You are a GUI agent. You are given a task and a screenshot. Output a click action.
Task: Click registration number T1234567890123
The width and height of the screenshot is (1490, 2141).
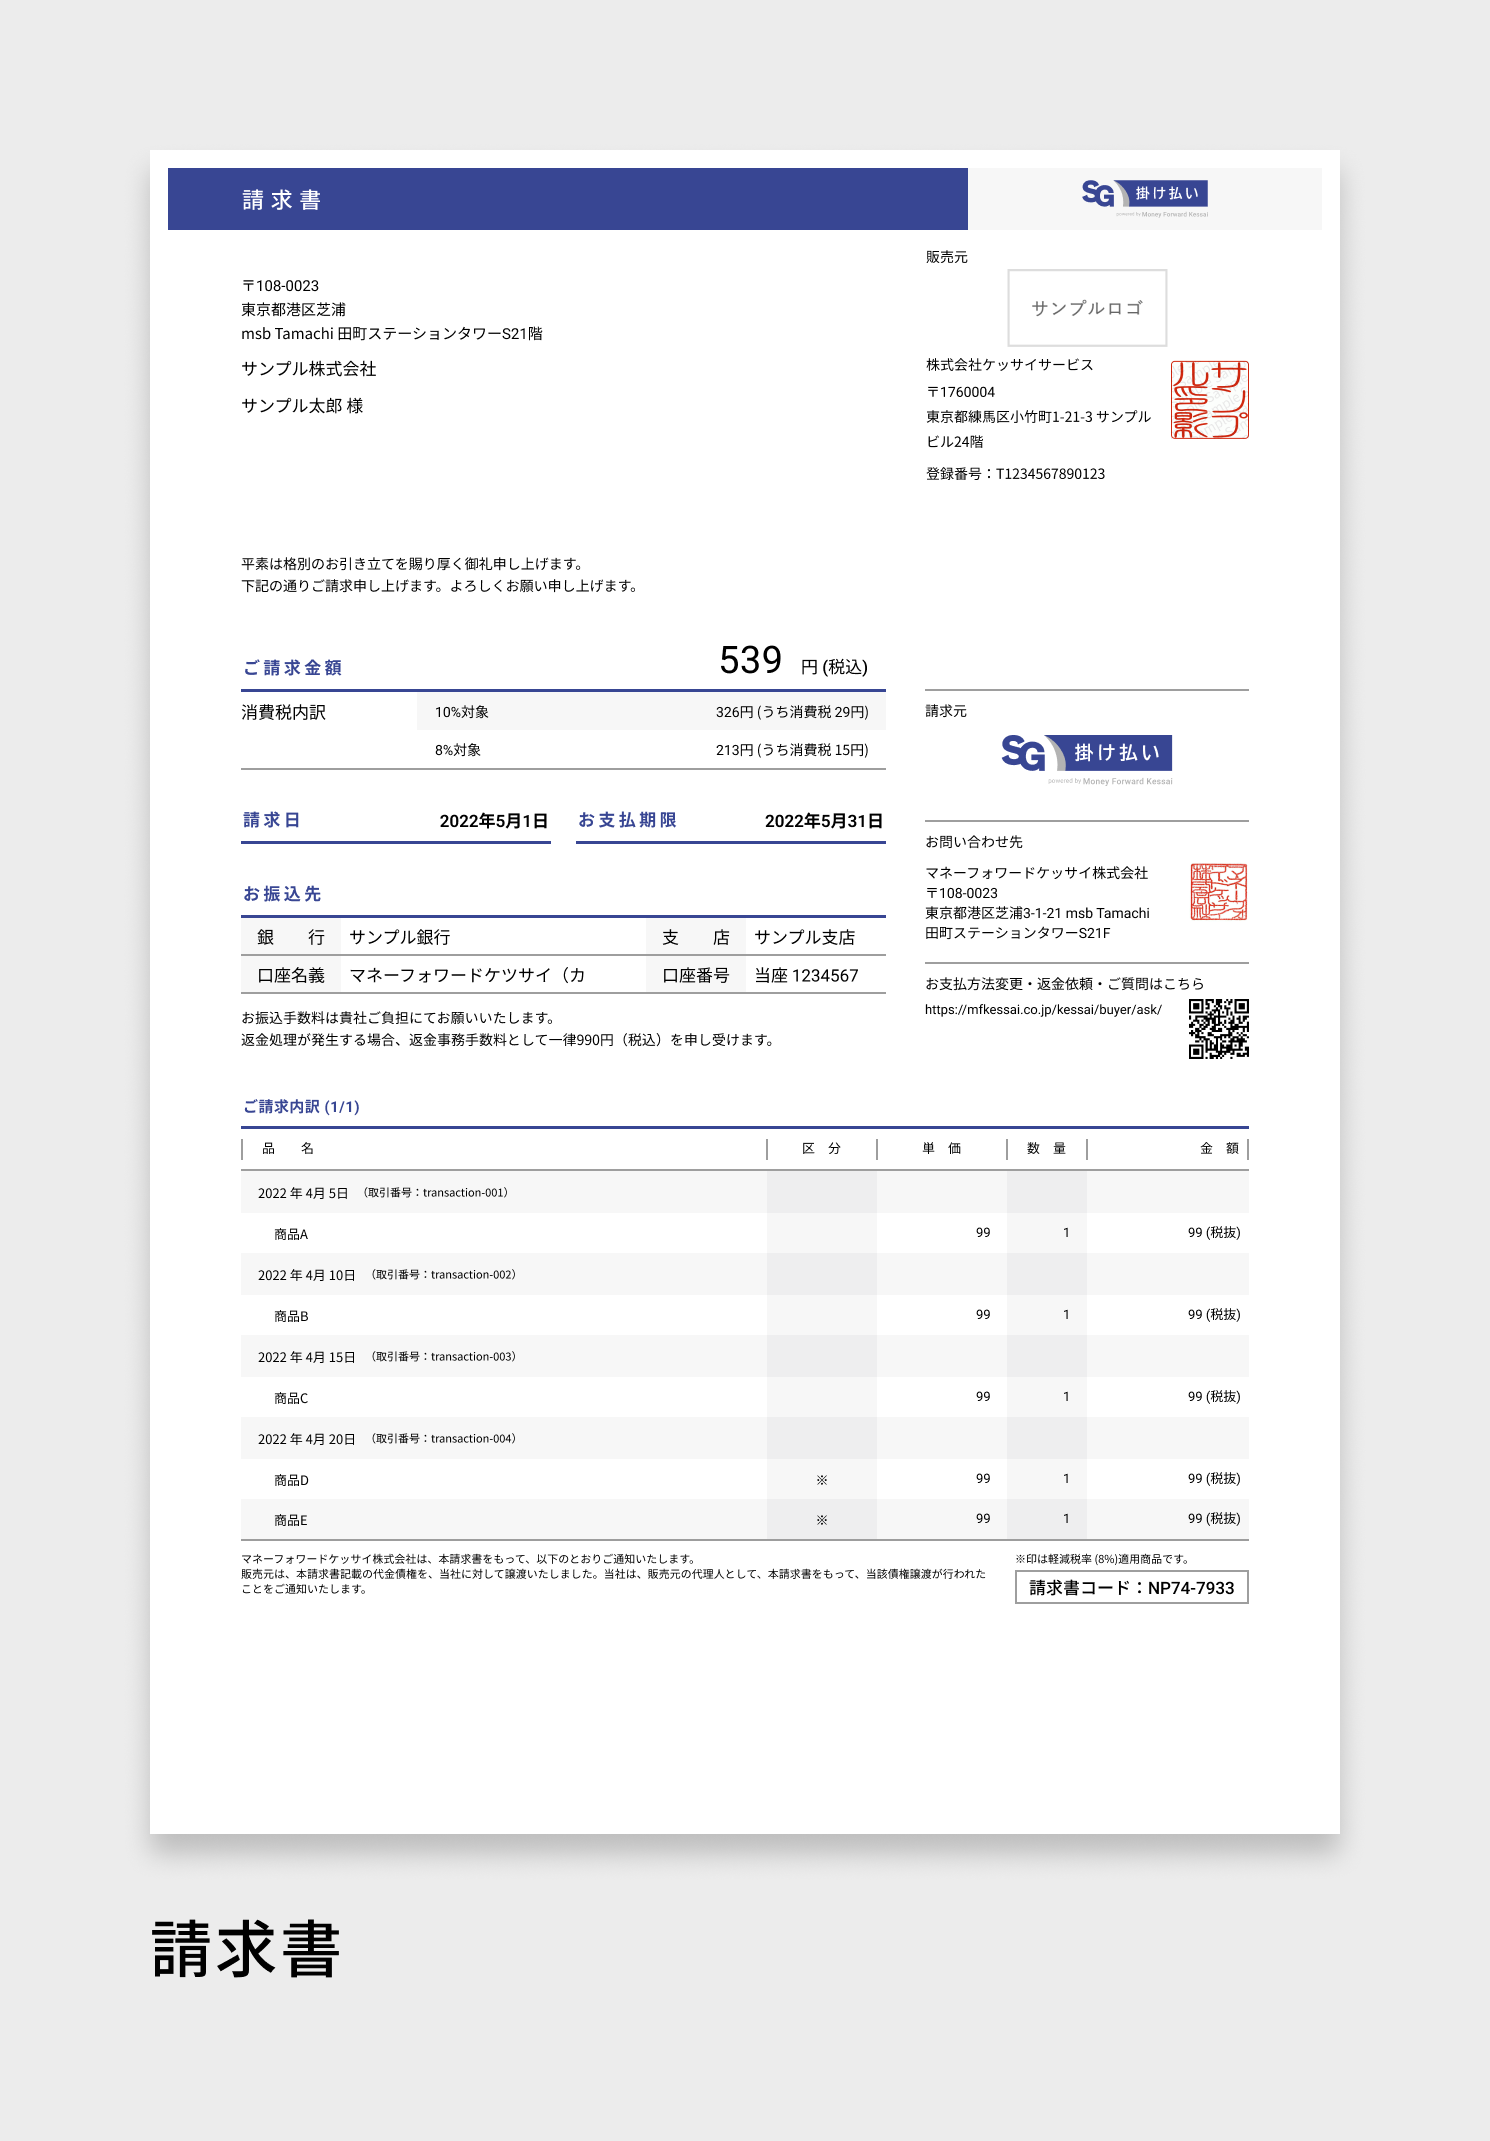pyautogui.click(x=1050, y=474)
